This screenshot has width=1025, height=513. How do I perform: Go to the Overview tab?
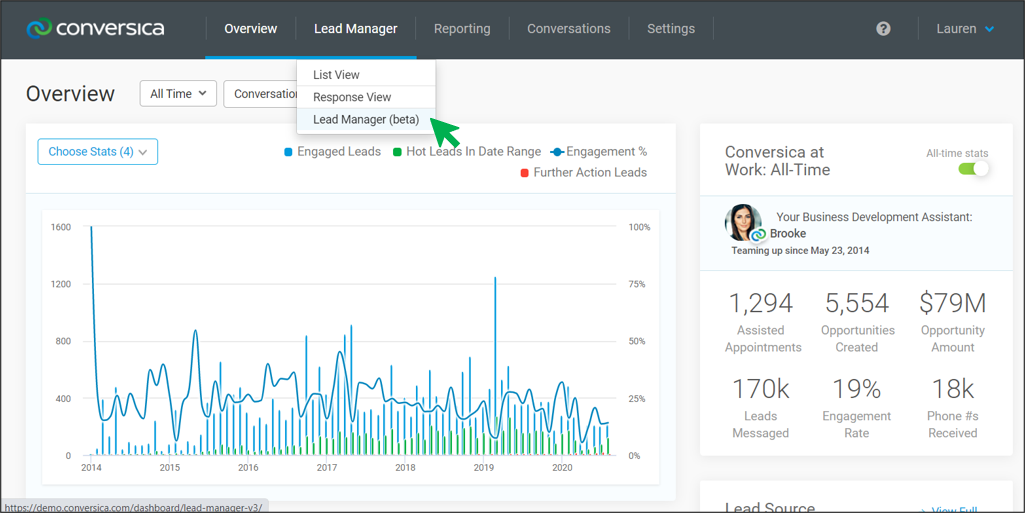pos(250,29)
